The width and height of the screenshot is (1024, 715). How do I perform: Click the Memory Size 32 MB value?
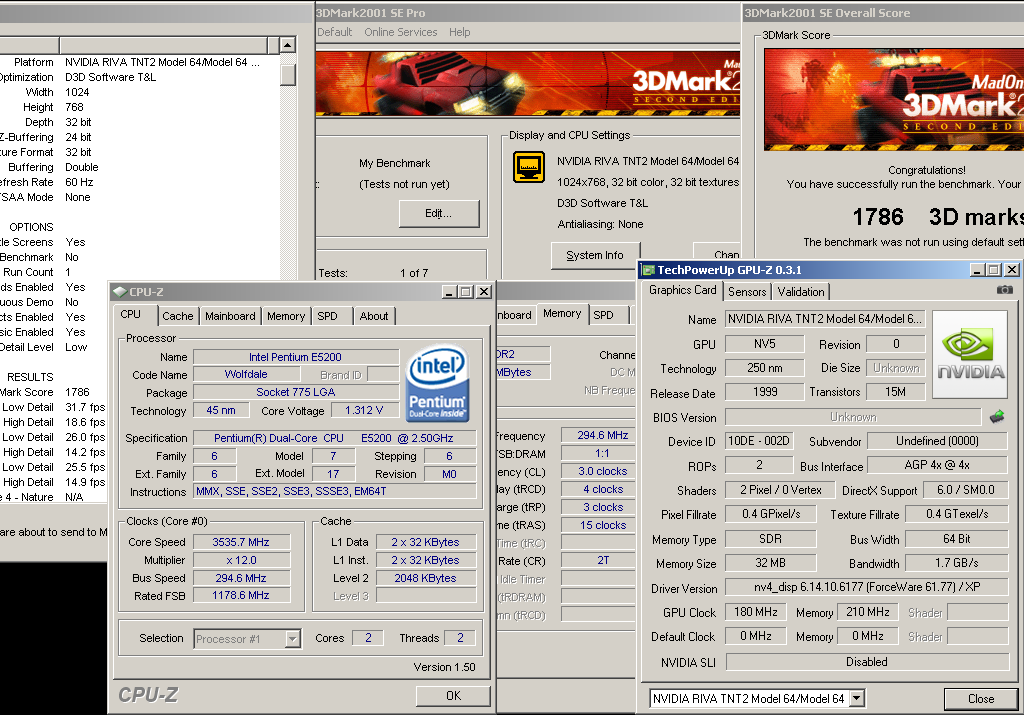[771, 563]
